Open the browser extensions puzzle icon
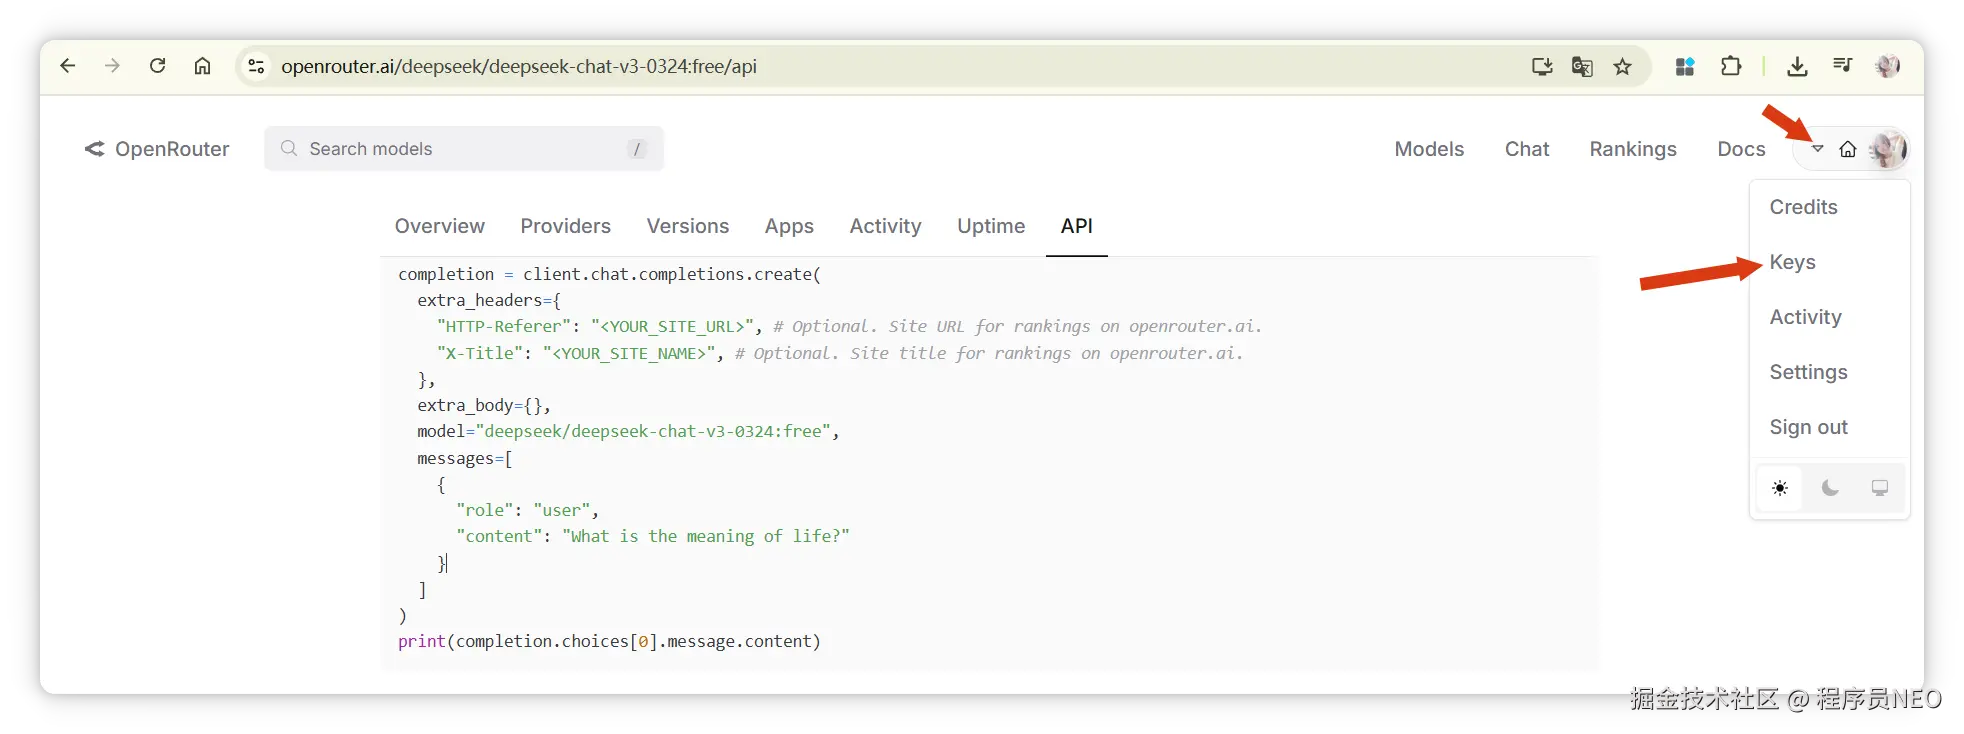The height and width of the screenshot is (734, 1964). [1731, 66]
